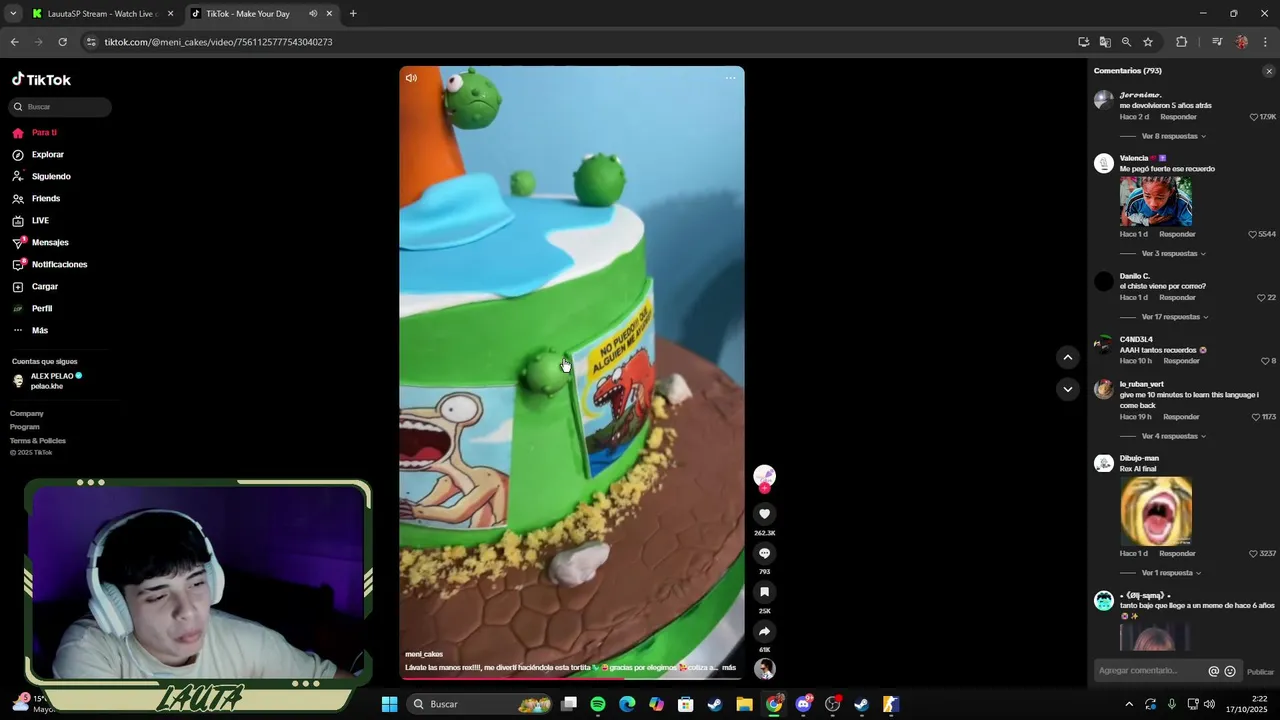The width and height of the screenshot is (1280, 720).
Task: Open a new browser tab
Action: 353,14
